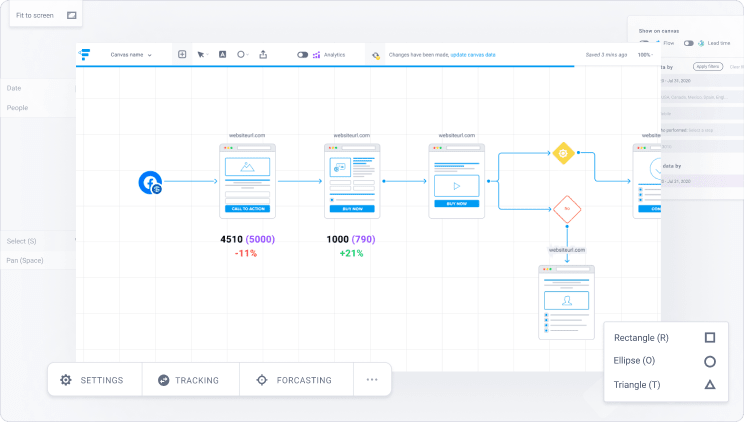The width and height of the screenshot is (744, 422).
Task: Choose the Select (S) tool option
Action: click(38, 241)
